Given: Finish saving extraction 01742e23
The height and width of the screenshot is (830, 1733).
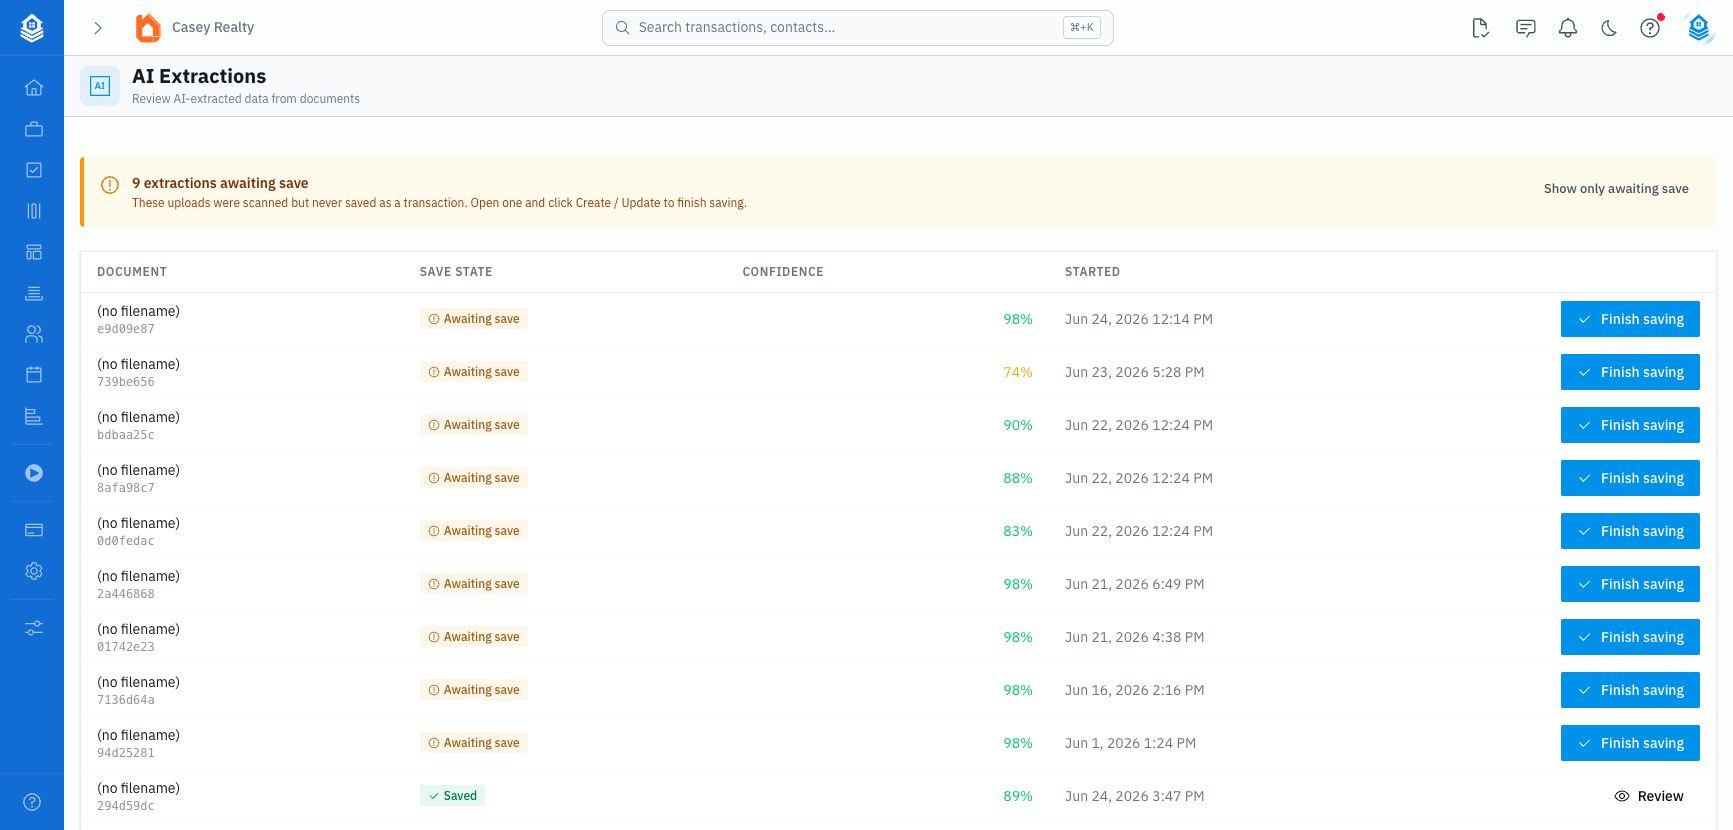Looking at the screenshot, I should point(1630,637).
